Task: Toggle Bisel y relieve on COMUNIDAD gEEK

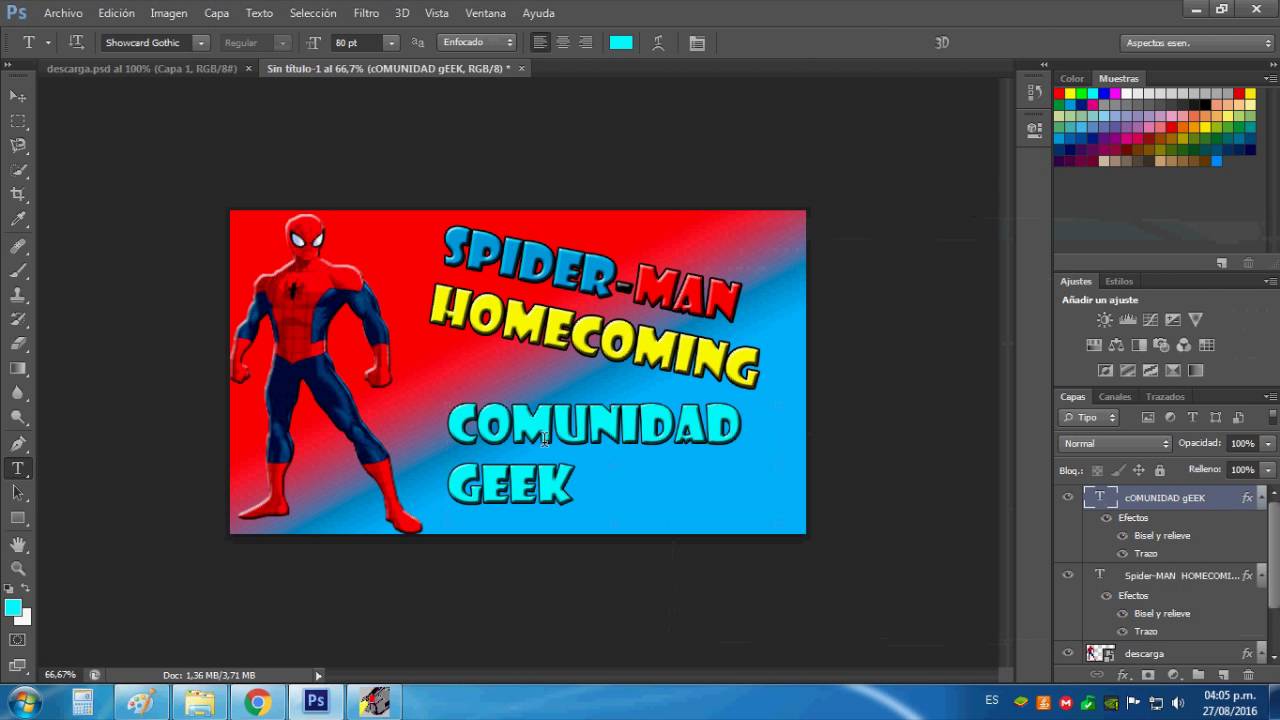Action: coord(1123,536)
